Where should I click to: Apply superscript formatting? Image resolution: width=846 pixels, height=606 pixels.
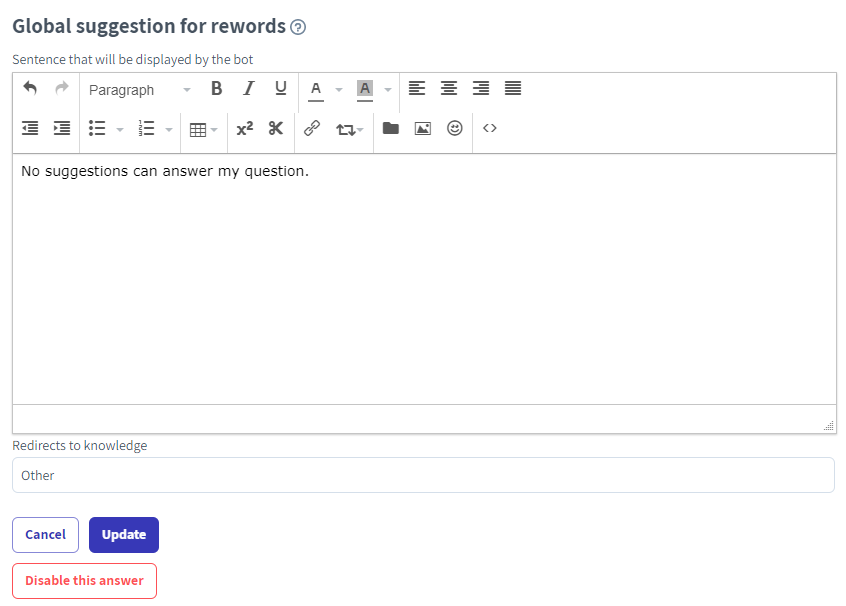244,128
